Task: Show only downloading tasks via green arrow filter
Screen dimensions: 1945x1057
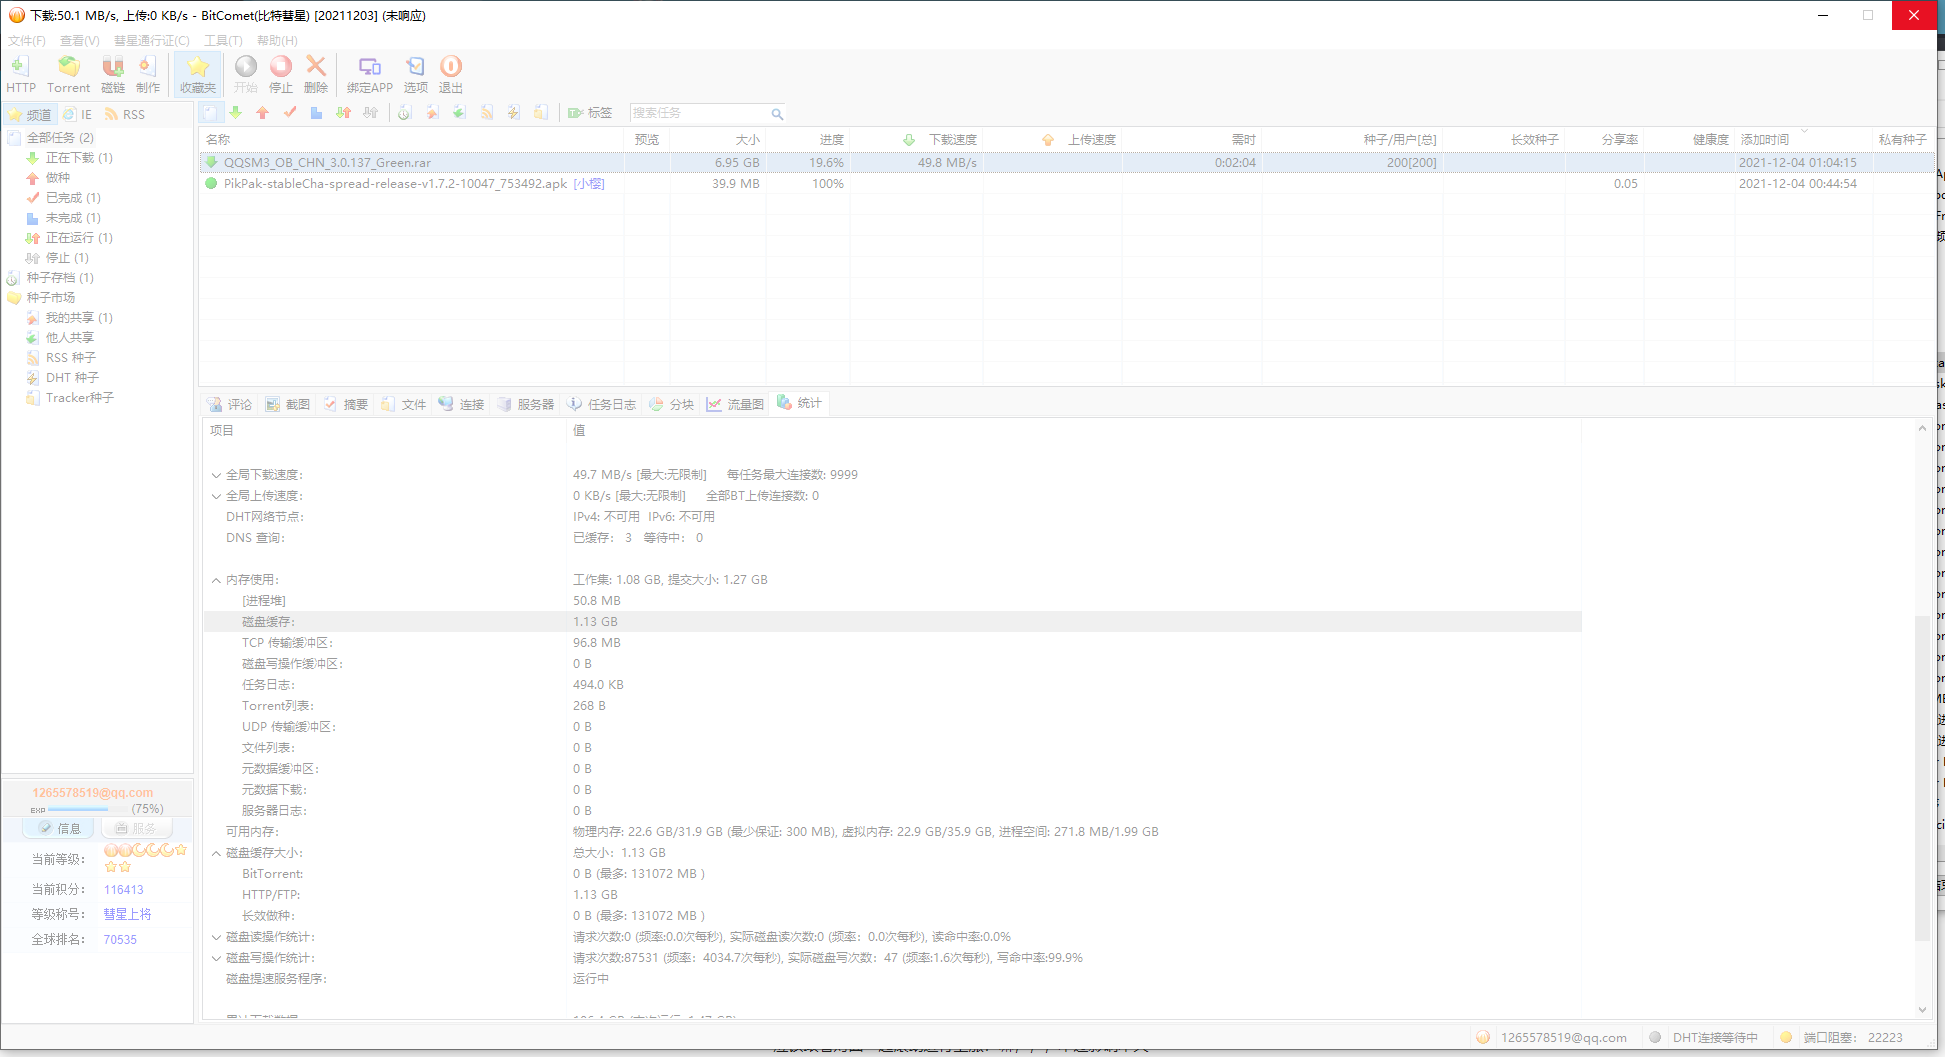Action: point(236,113)
